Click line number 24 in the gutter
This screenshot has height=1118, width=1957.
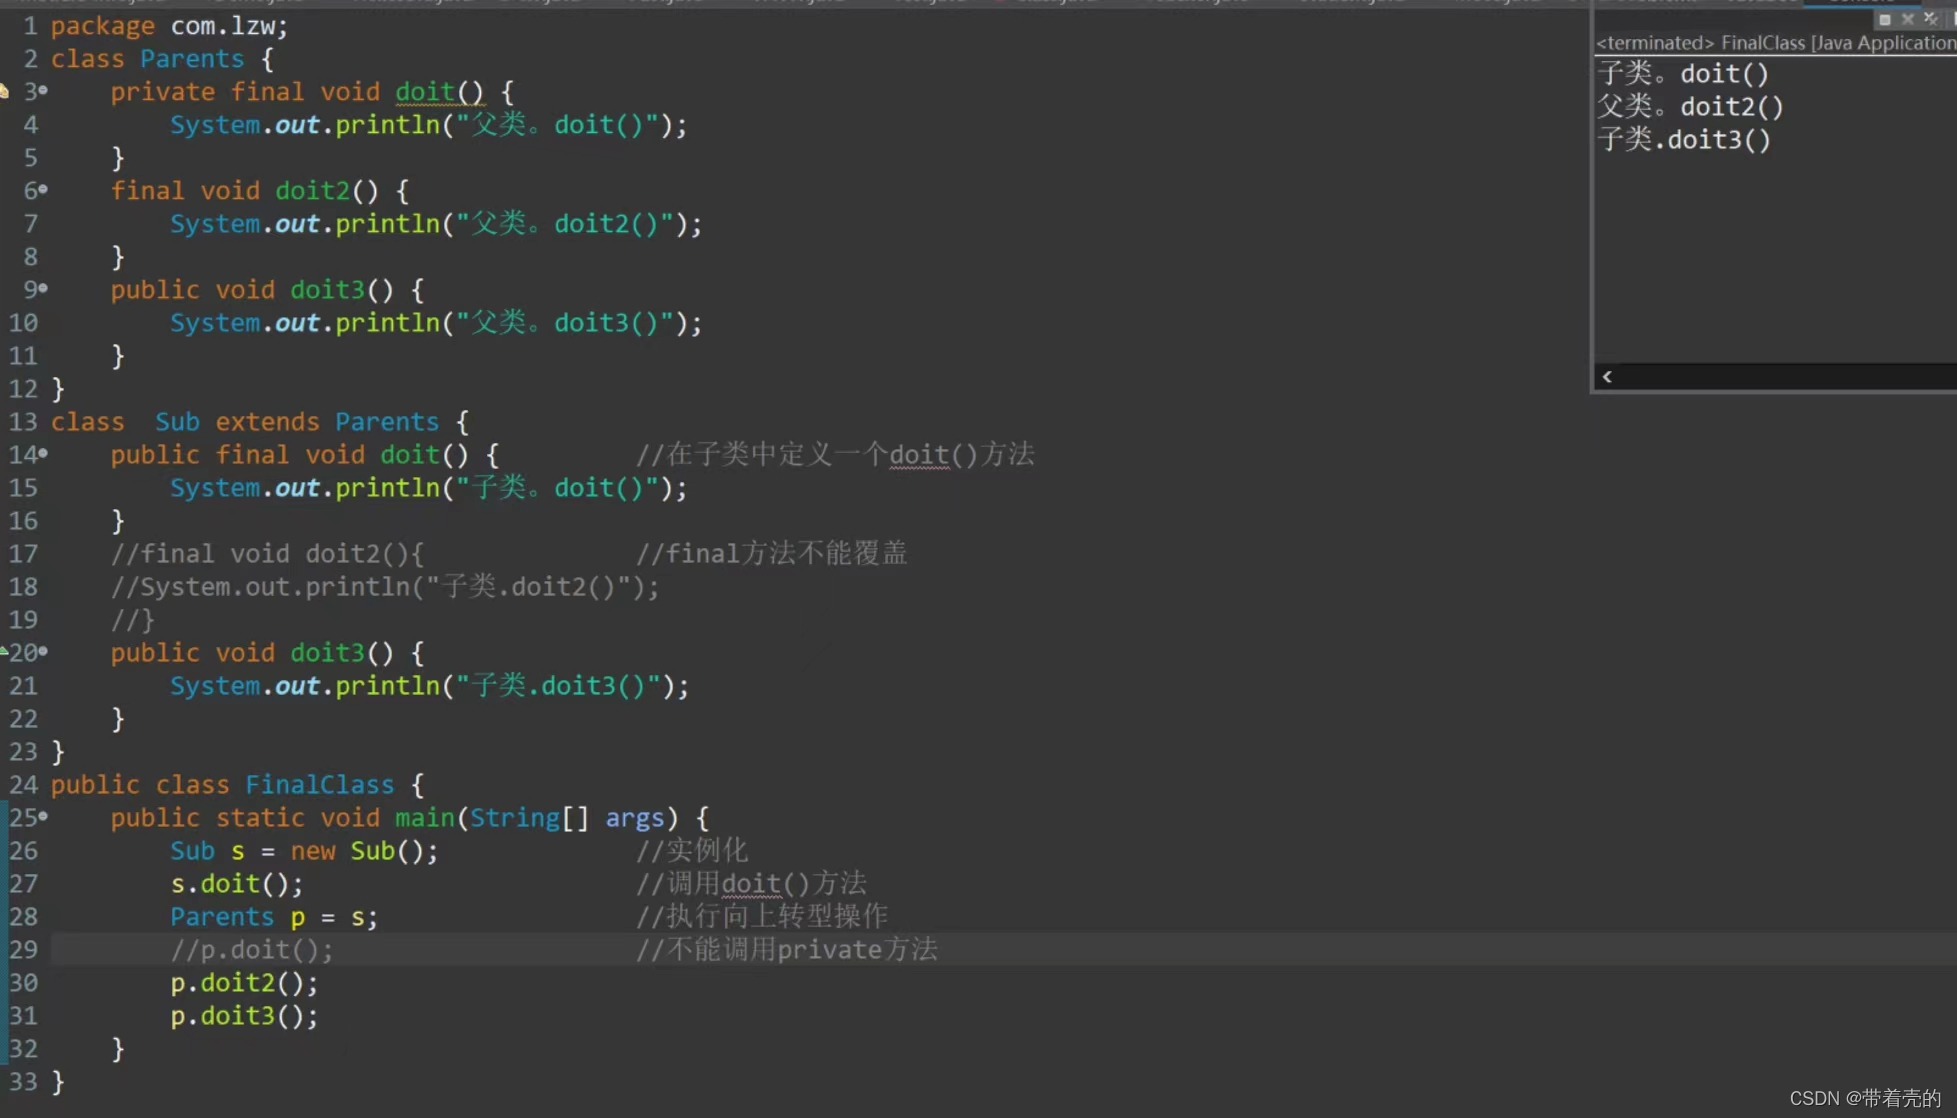coord(23,785)
